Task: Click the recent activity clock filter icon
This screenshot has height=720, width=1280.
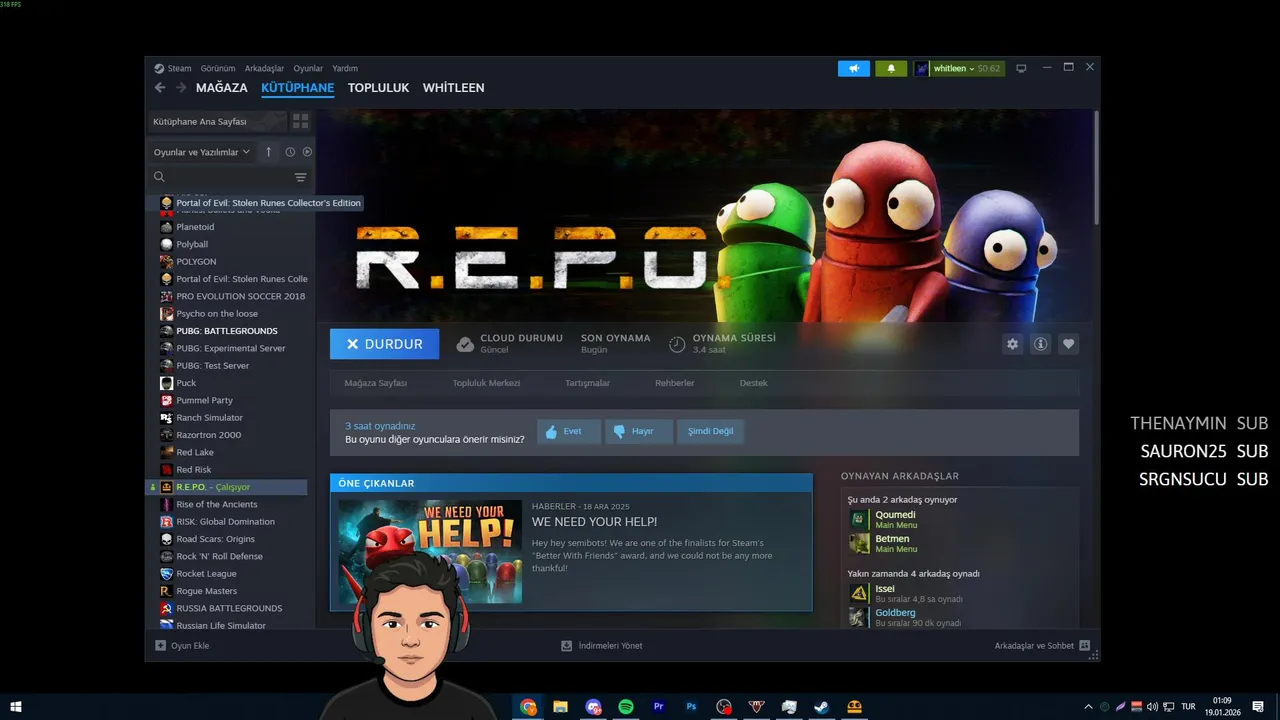Action: tap(290, 152)
